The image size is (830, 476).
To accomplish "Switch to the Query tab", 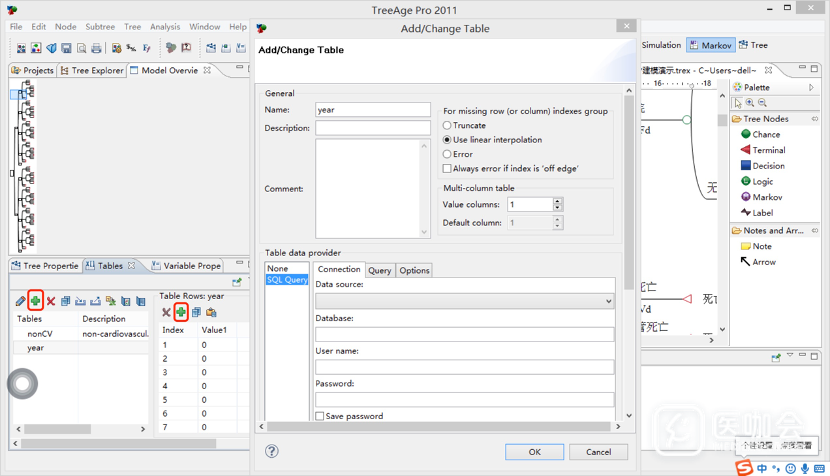I will point(379,270).
